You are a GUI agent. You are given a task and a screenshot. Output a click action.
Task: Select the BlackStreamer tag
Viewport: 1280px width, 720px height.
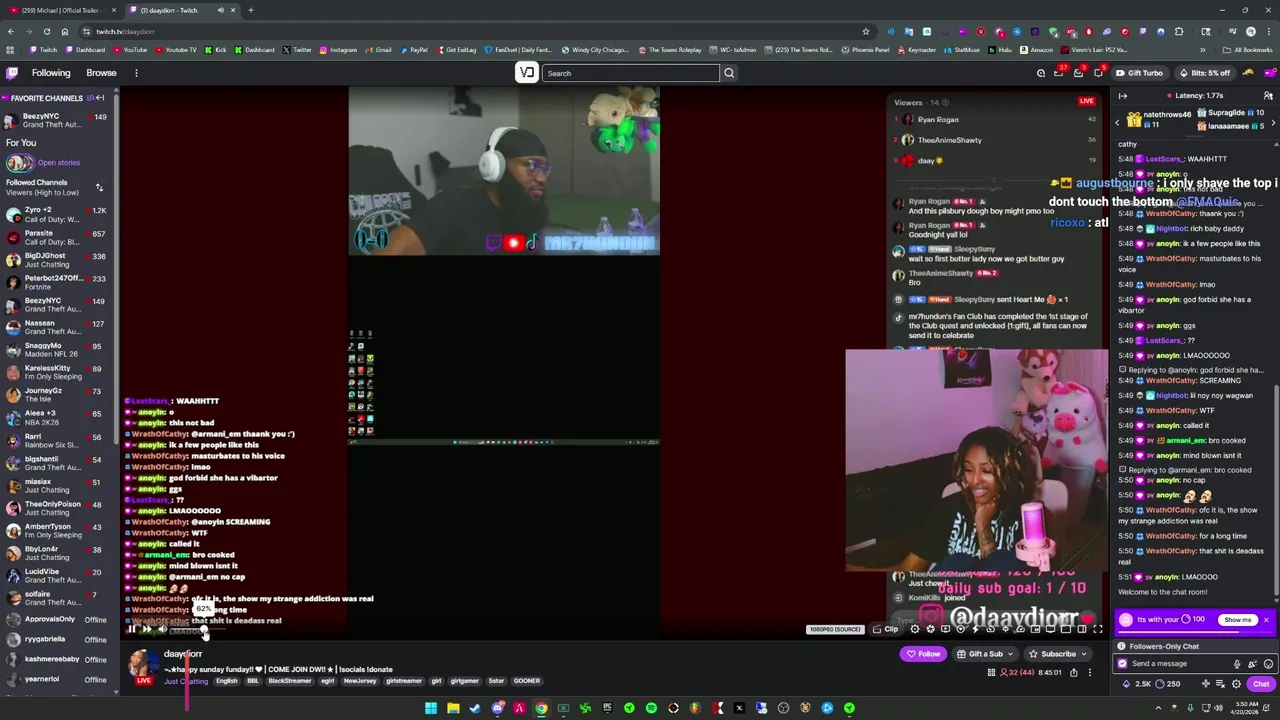(289, 681)
